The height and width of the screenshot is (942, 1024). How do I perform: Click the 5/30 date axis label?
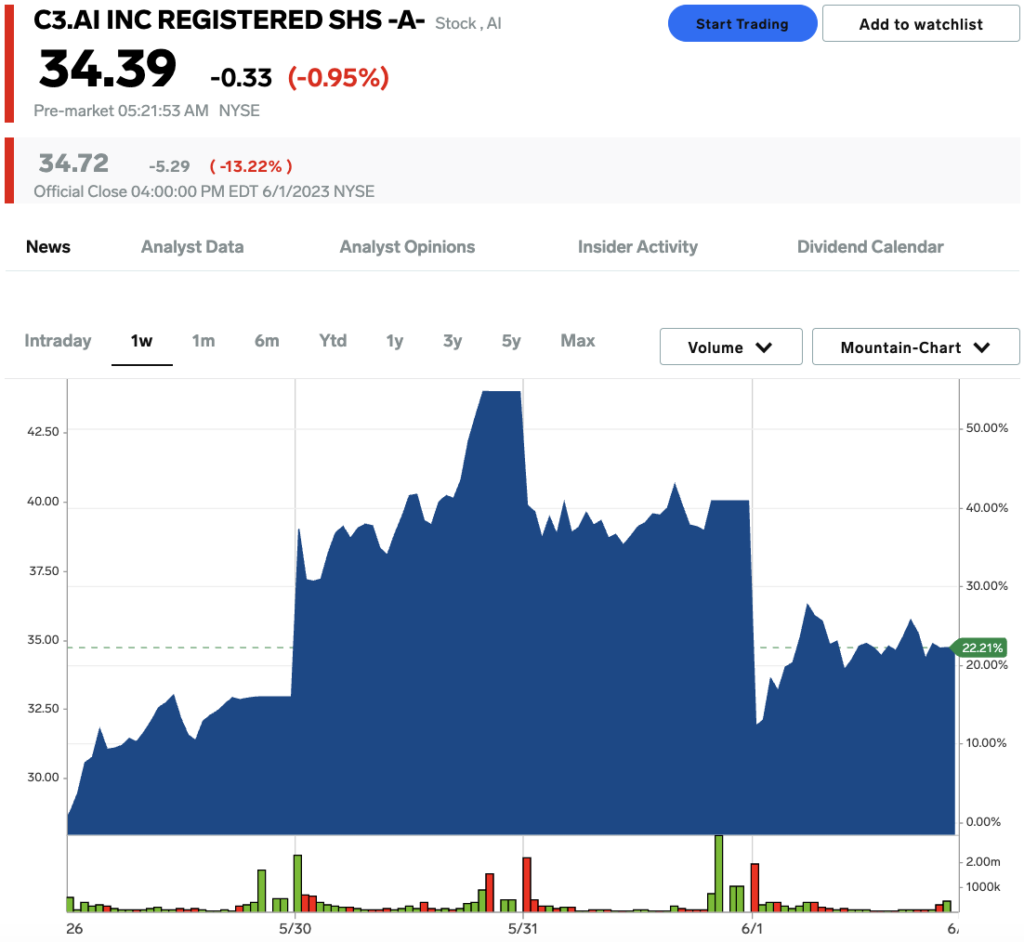pos(295,928)
